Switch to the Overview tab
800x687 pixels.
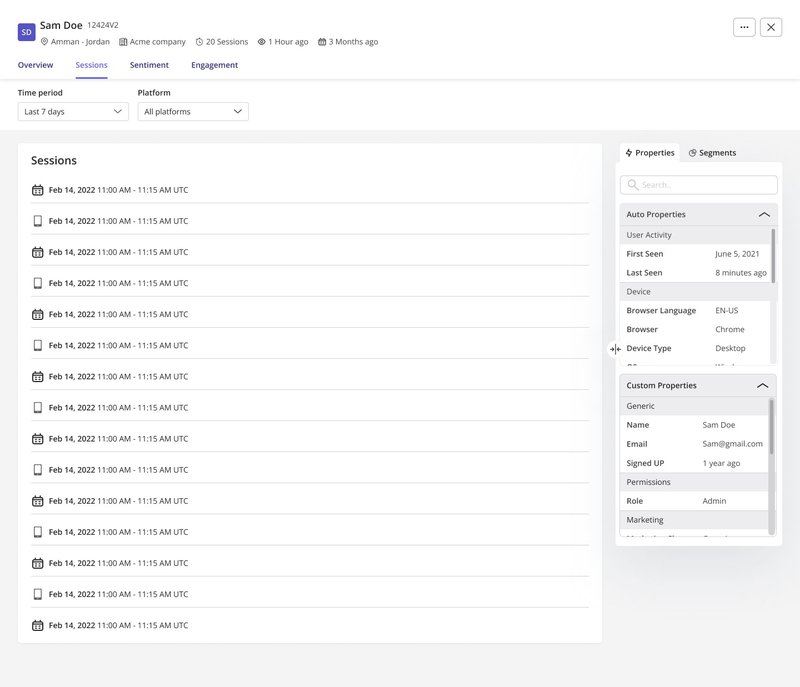click(x=35, y=65)
